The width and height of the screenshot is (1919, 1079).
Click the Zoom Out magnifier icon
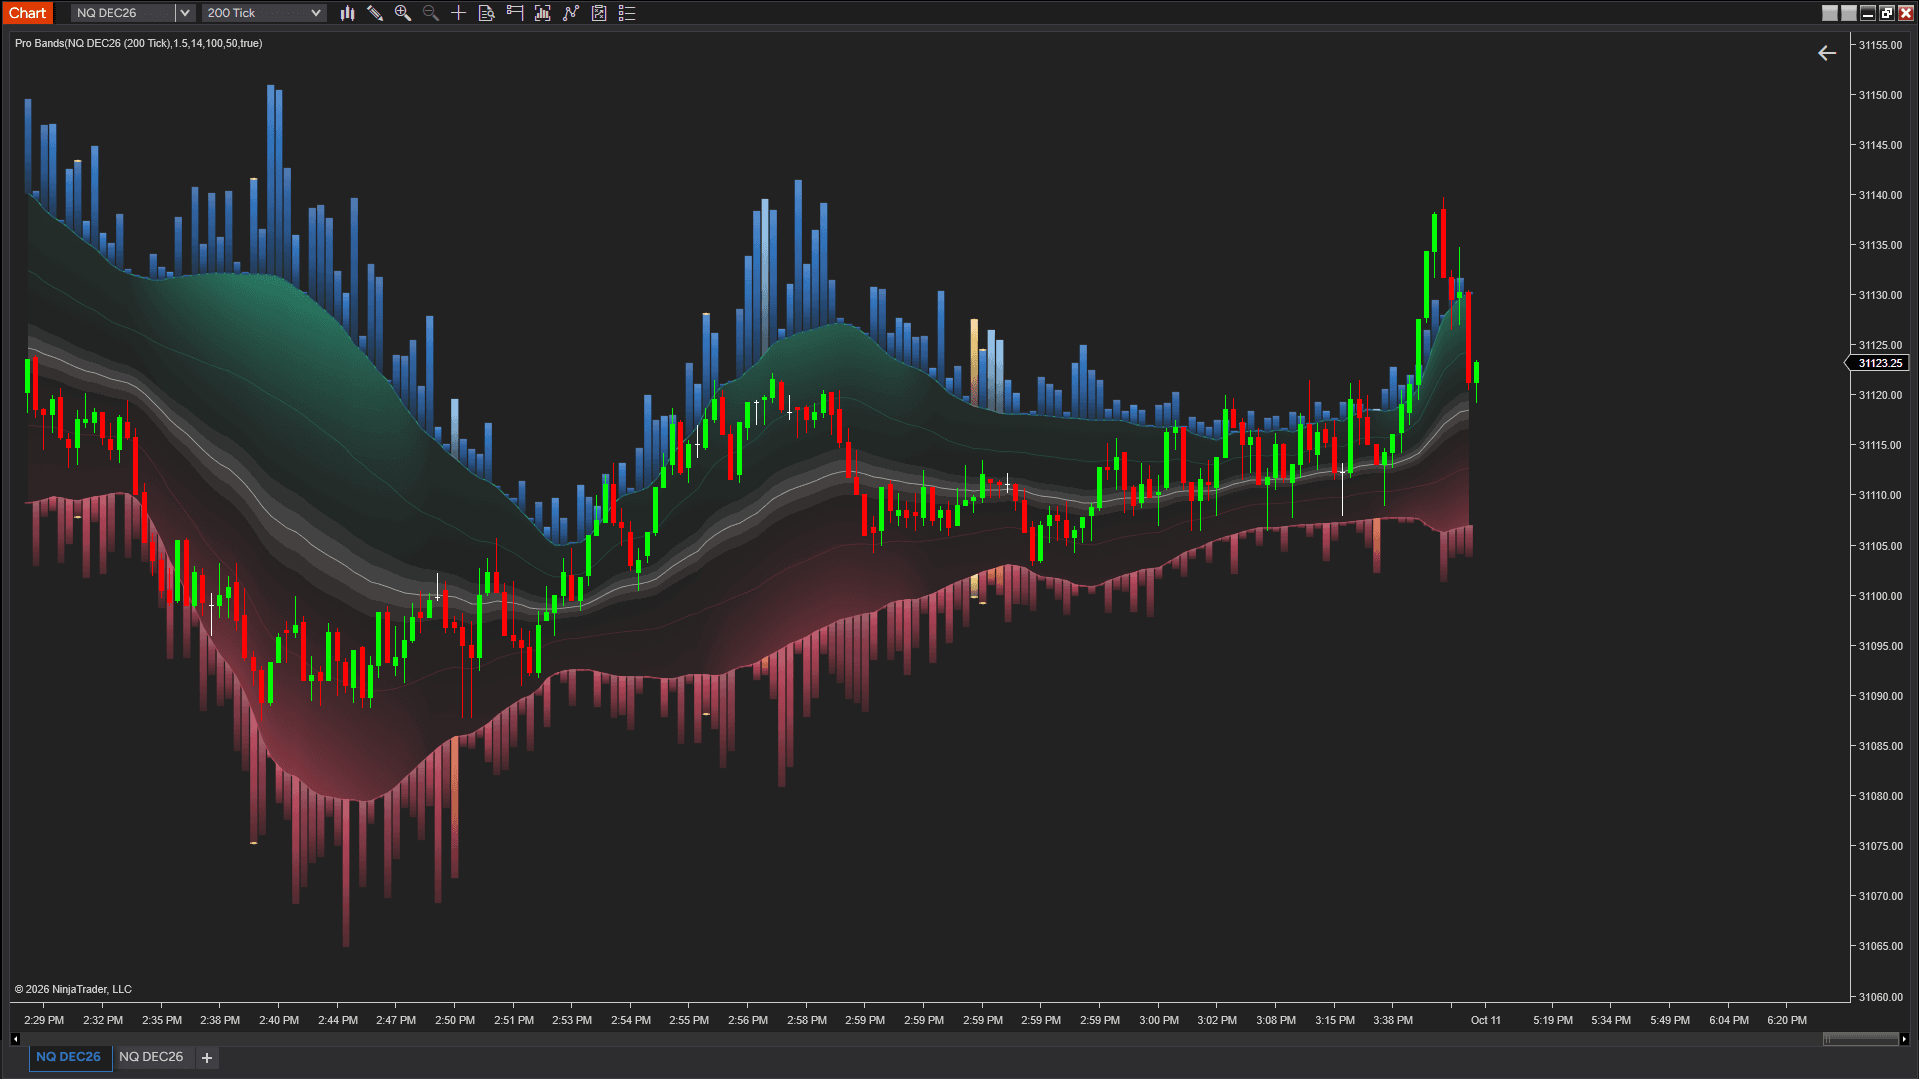coord(431,13)
